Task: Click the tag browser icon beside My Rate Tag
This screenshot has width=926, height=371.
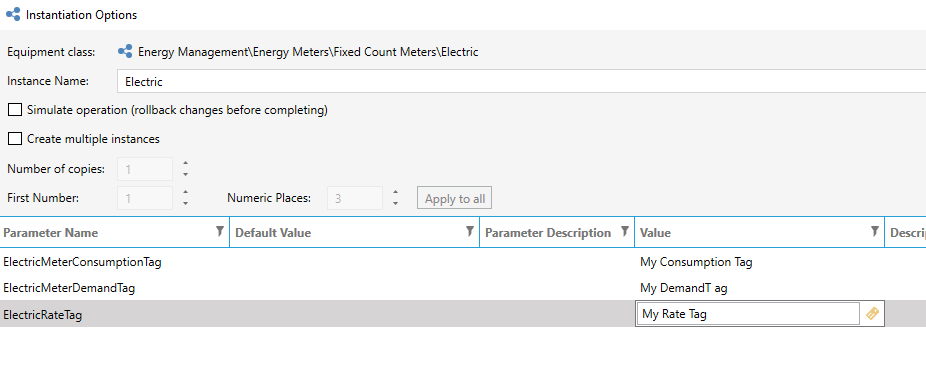Action: click(x=872, y=314)
